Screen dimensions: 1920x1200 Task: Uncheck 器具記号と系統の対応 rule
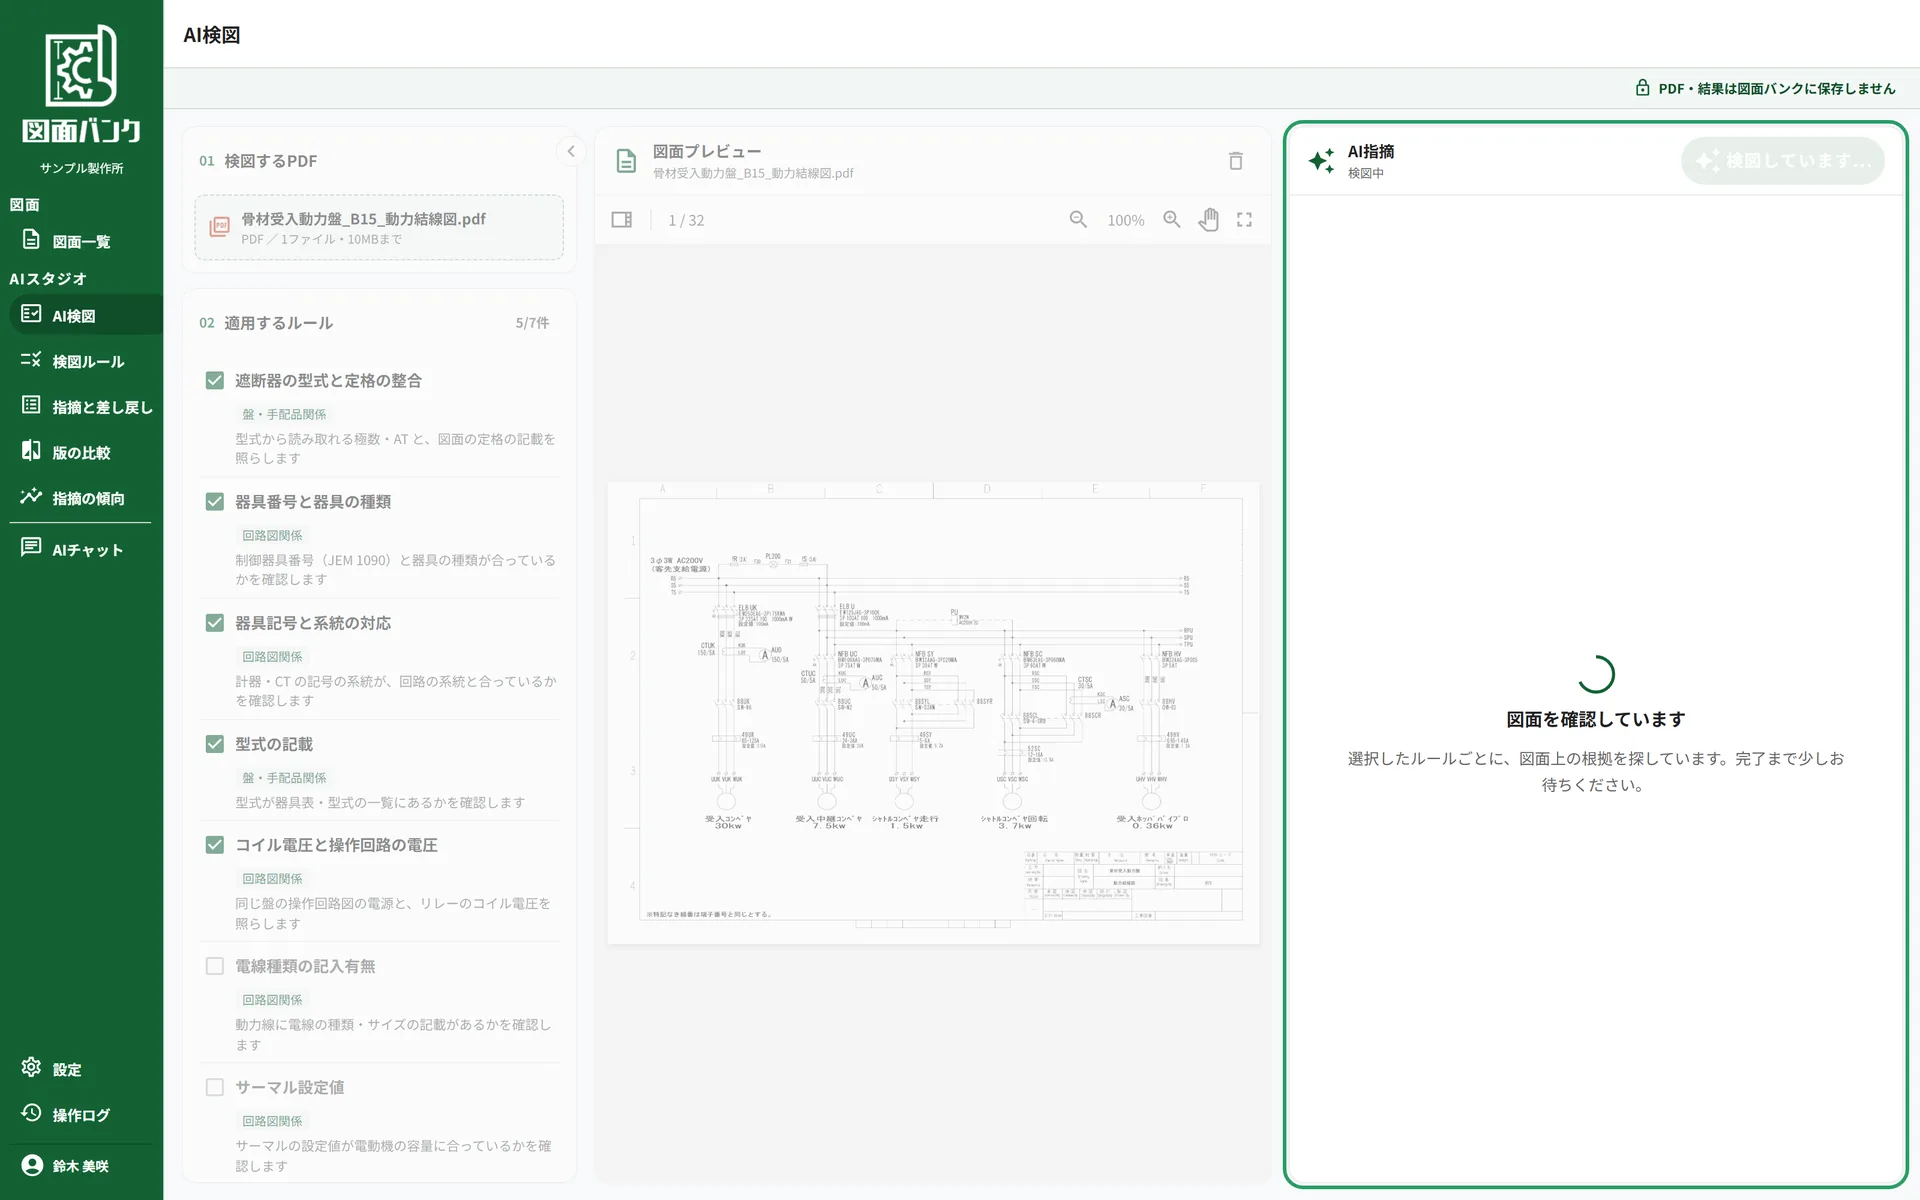[214, 623]
